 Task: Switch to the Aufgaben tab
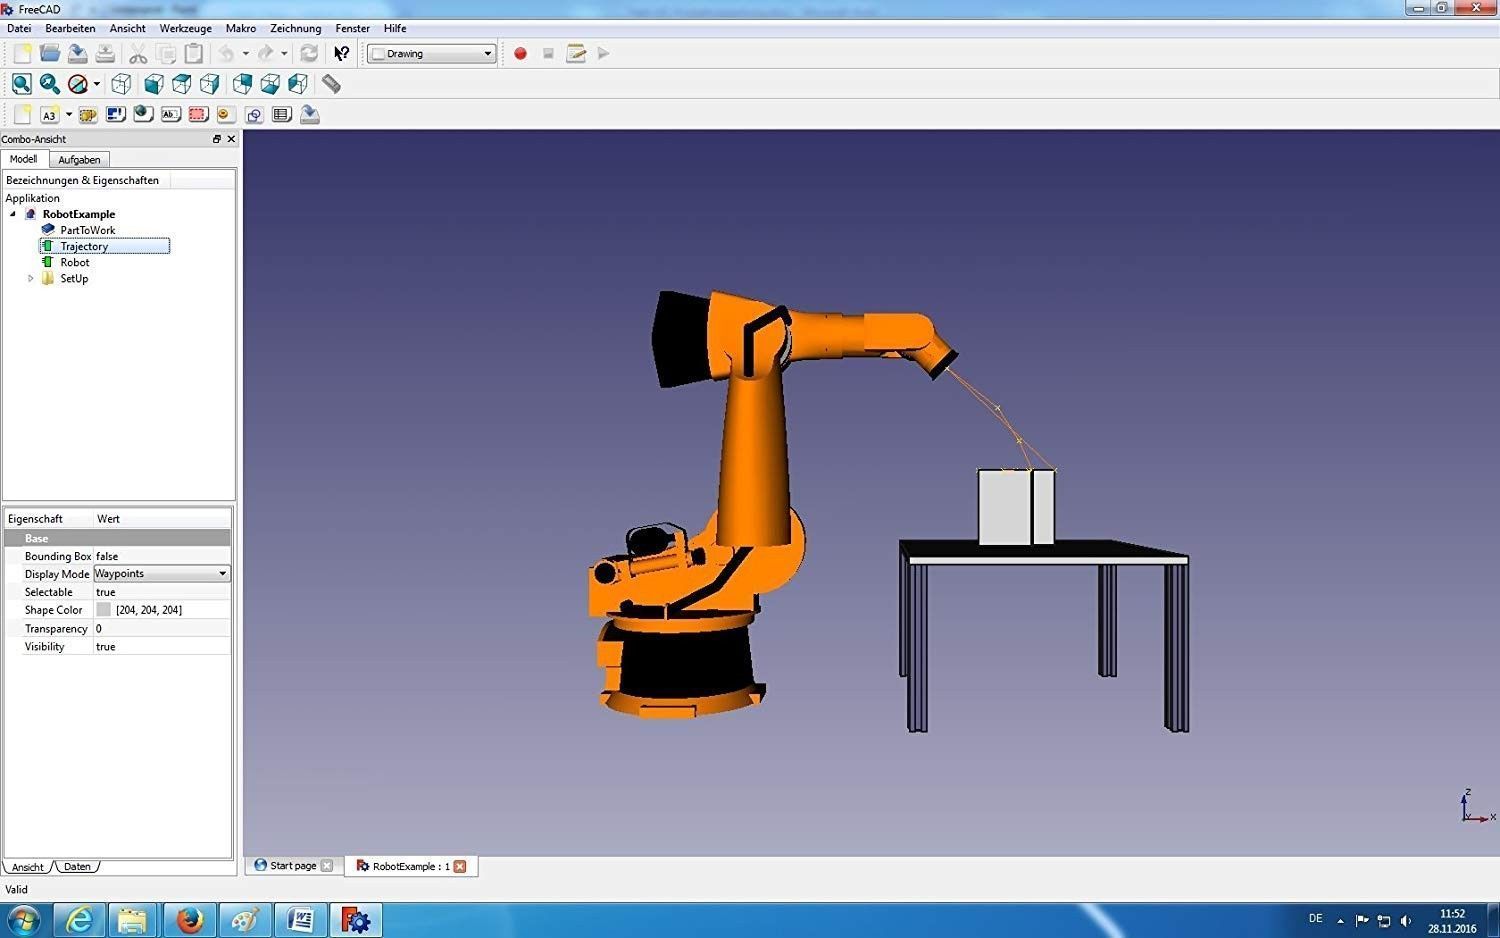pyautogui.click(x=79, y=160)
